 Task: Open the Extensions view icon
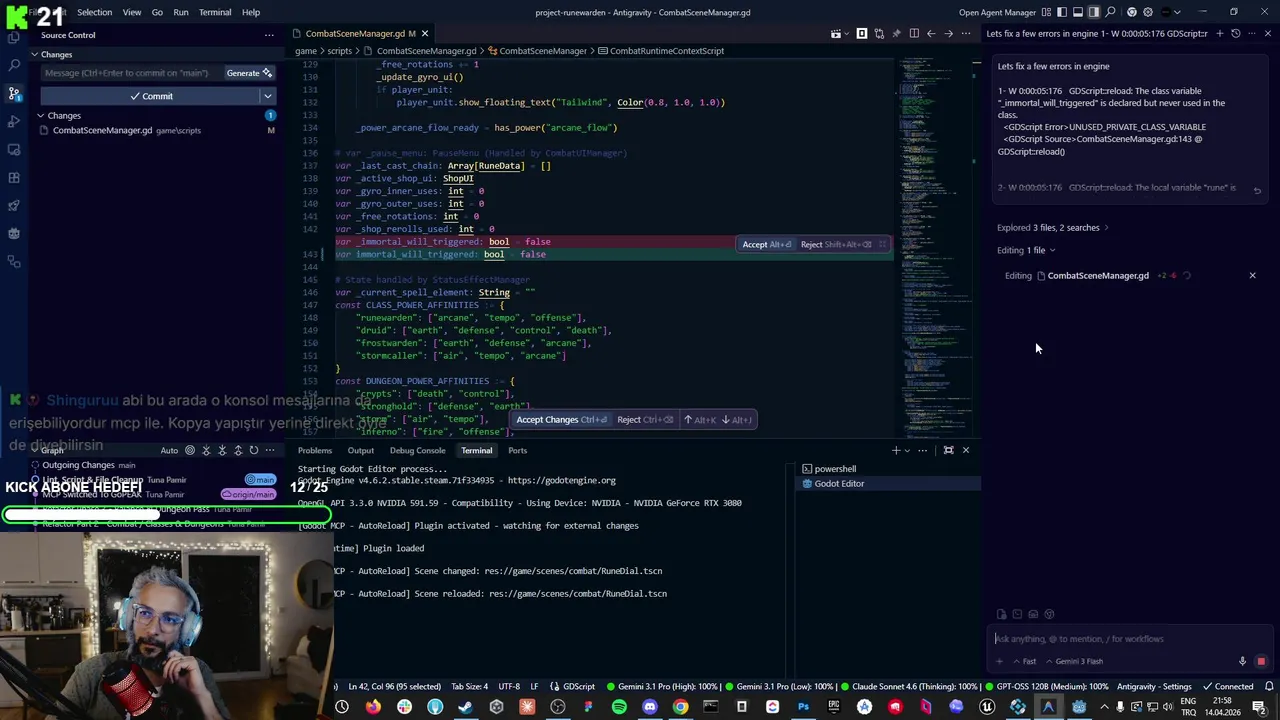click(x=14, y=177)
